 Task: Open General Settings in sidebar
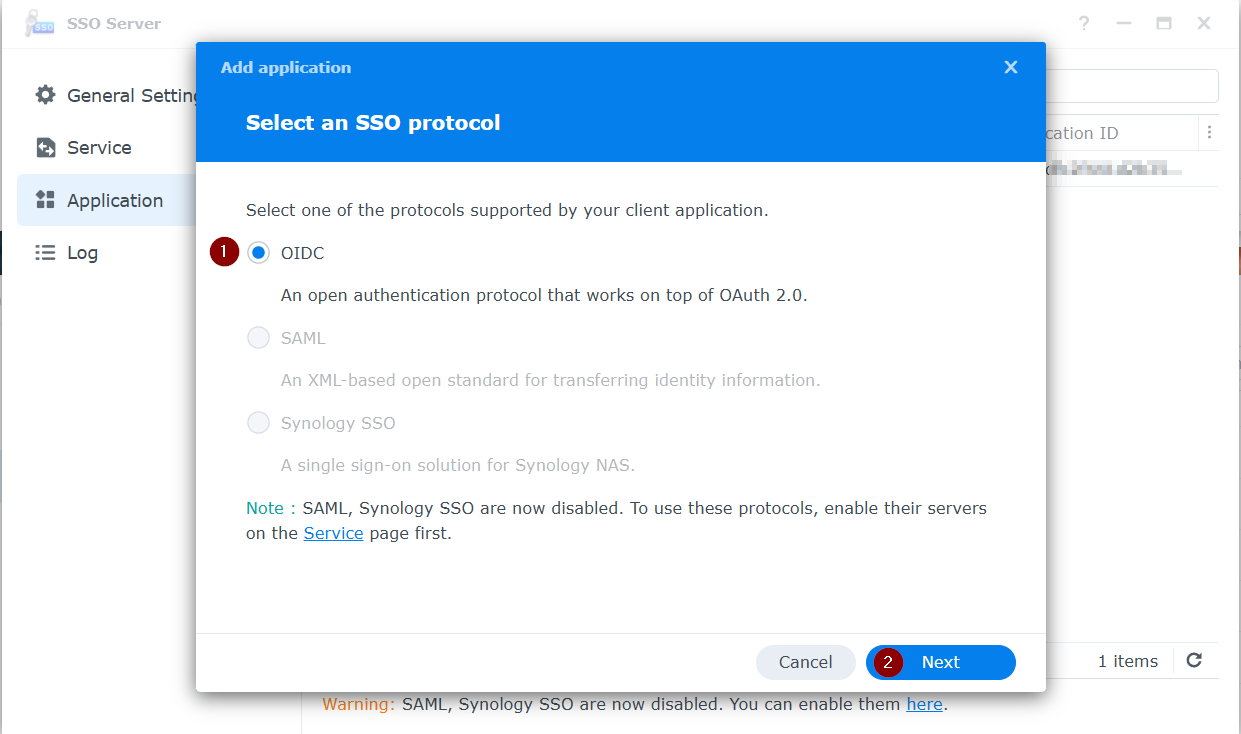click(x=109, y=95)
